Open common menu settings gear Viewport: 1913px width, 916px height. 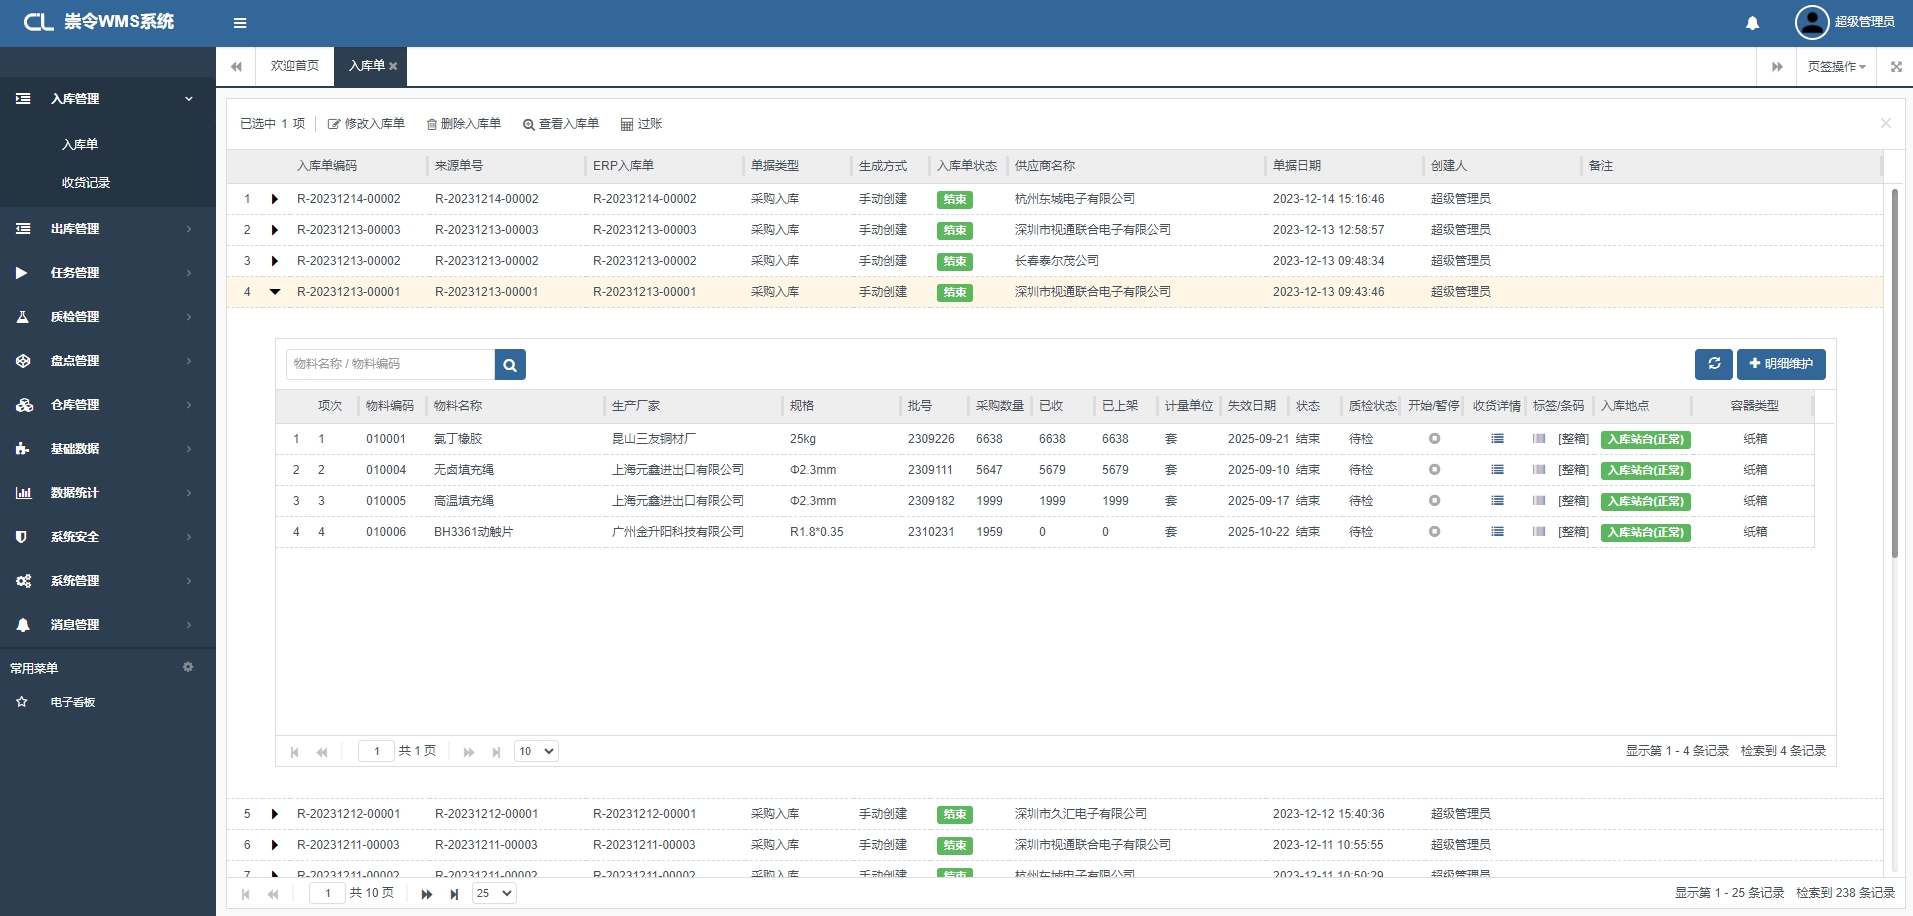point(188,667)
